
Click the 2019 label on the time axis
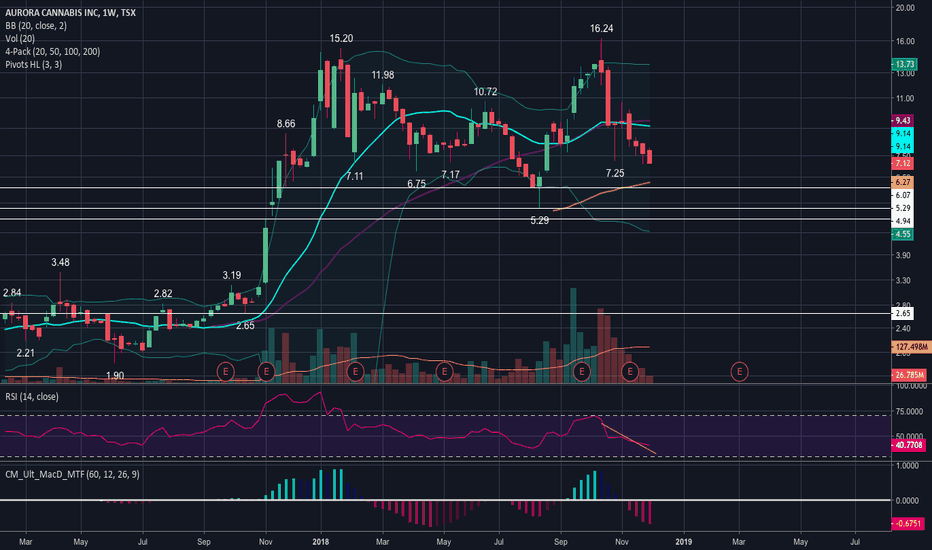pyautogui.click(x=684, y=542)
